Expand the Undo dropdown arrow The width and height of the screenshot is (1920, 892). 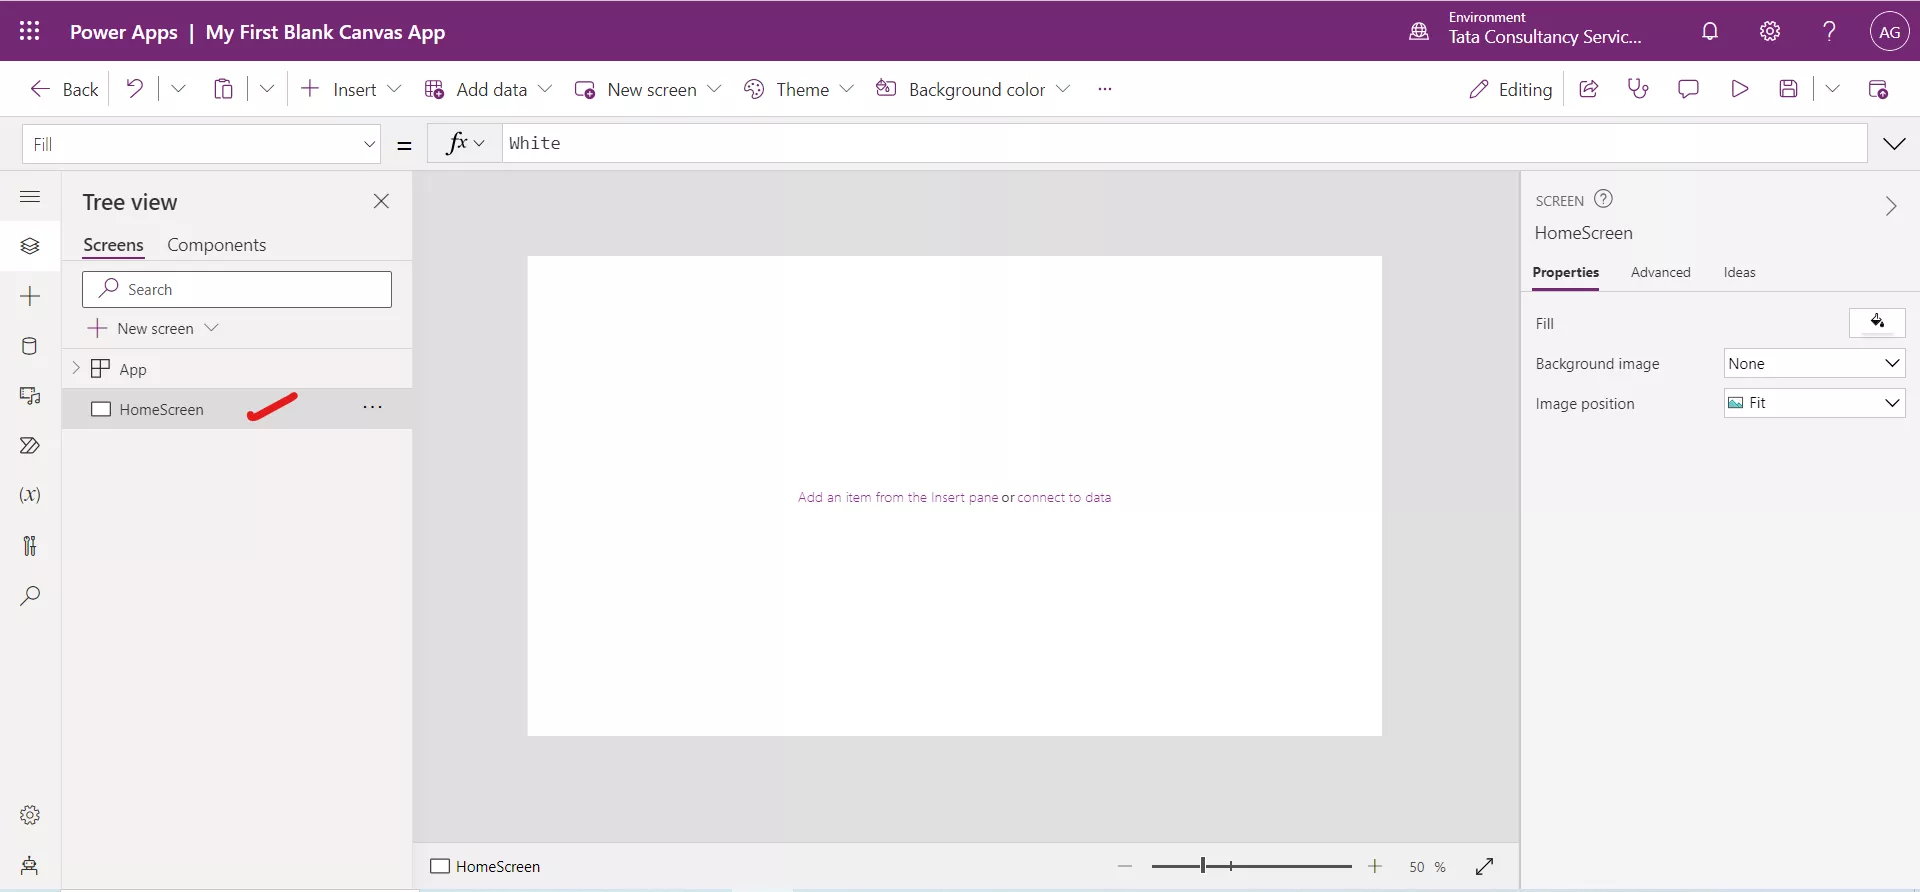[x=178, y=89]
